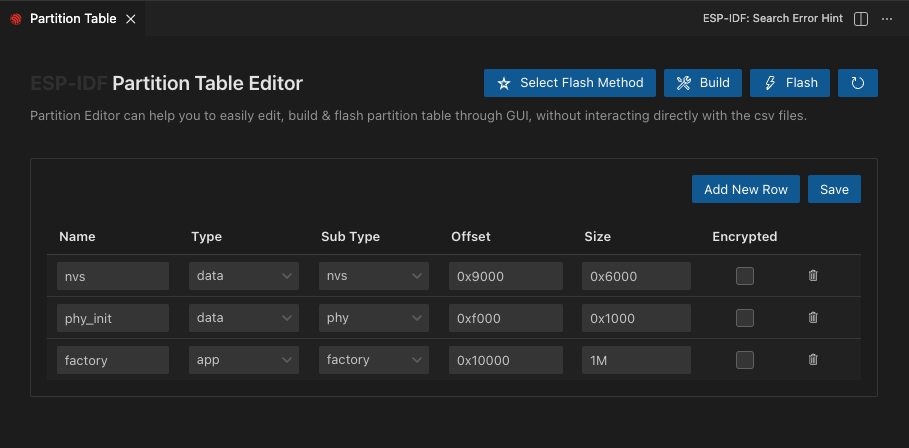Click the Select Flash Method button
Viewport: 909px width, 448px height.
pyautogui.click(x=570, y=83)
